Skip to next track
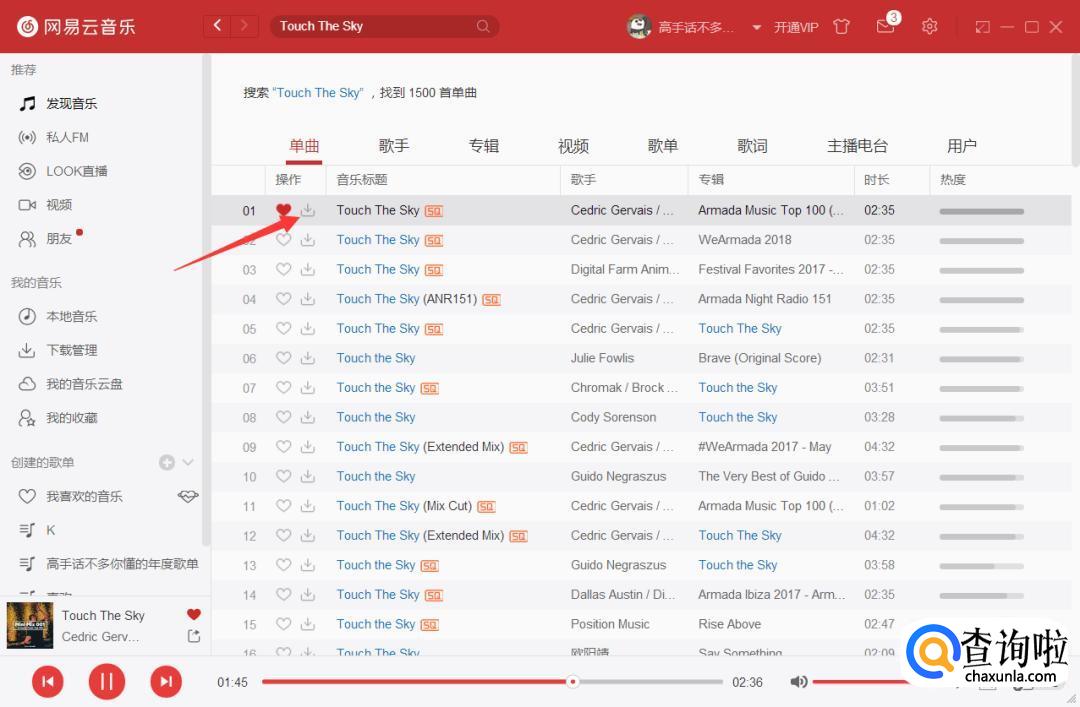The height and width of the screenshot is (707, 1080). click(166, 682)
